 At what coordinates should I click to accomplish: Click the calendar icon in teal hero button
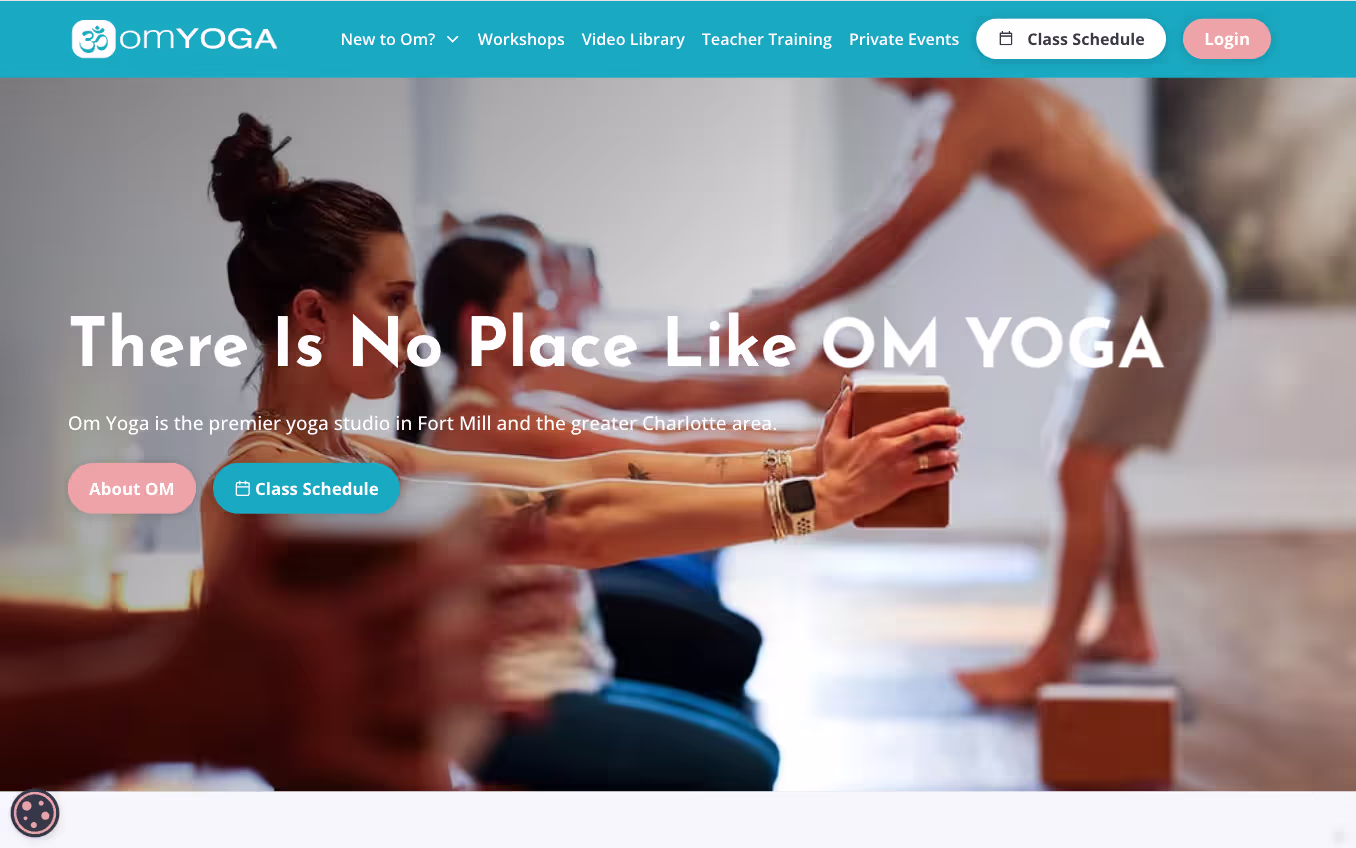pyautogui.click(x=242, y=488)
